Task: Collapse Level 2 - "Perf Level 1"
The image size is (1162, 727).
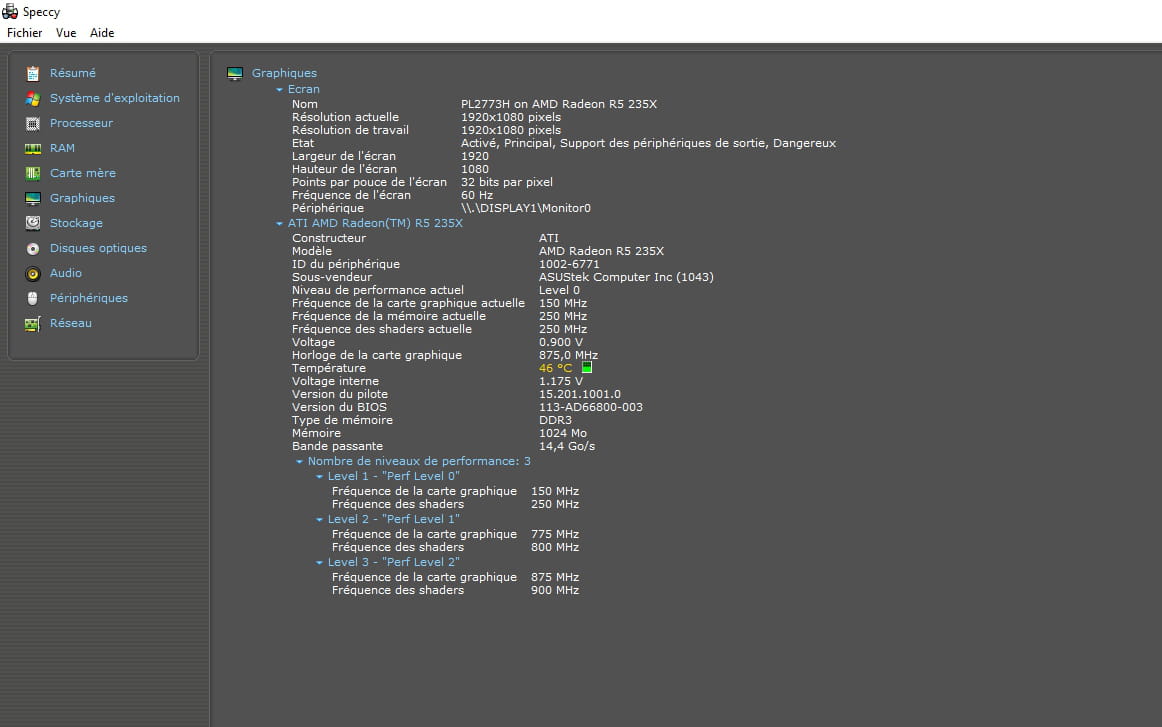Action: click(319, 519)
